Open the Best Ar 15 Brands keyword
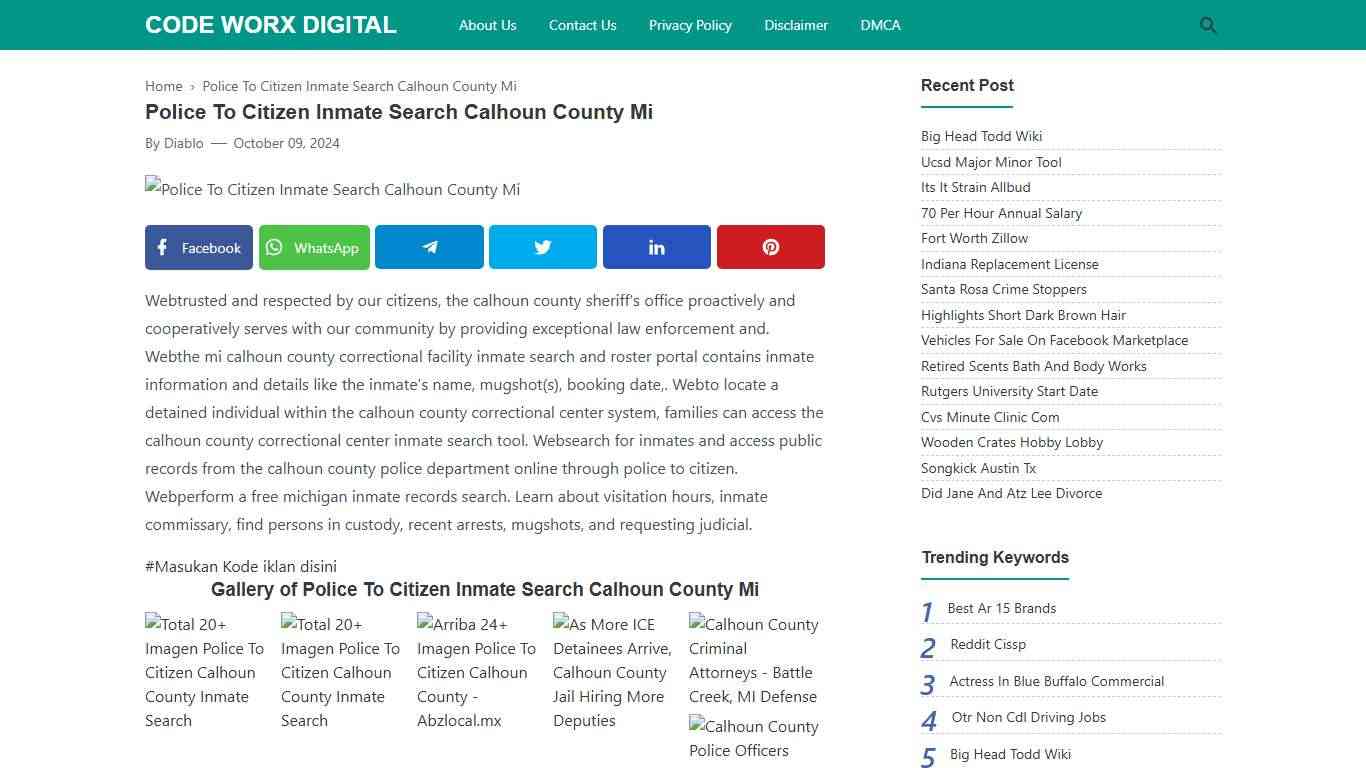Viewport: 1366px width, 768px height. pyautogui.click(x=1002, y=608)
